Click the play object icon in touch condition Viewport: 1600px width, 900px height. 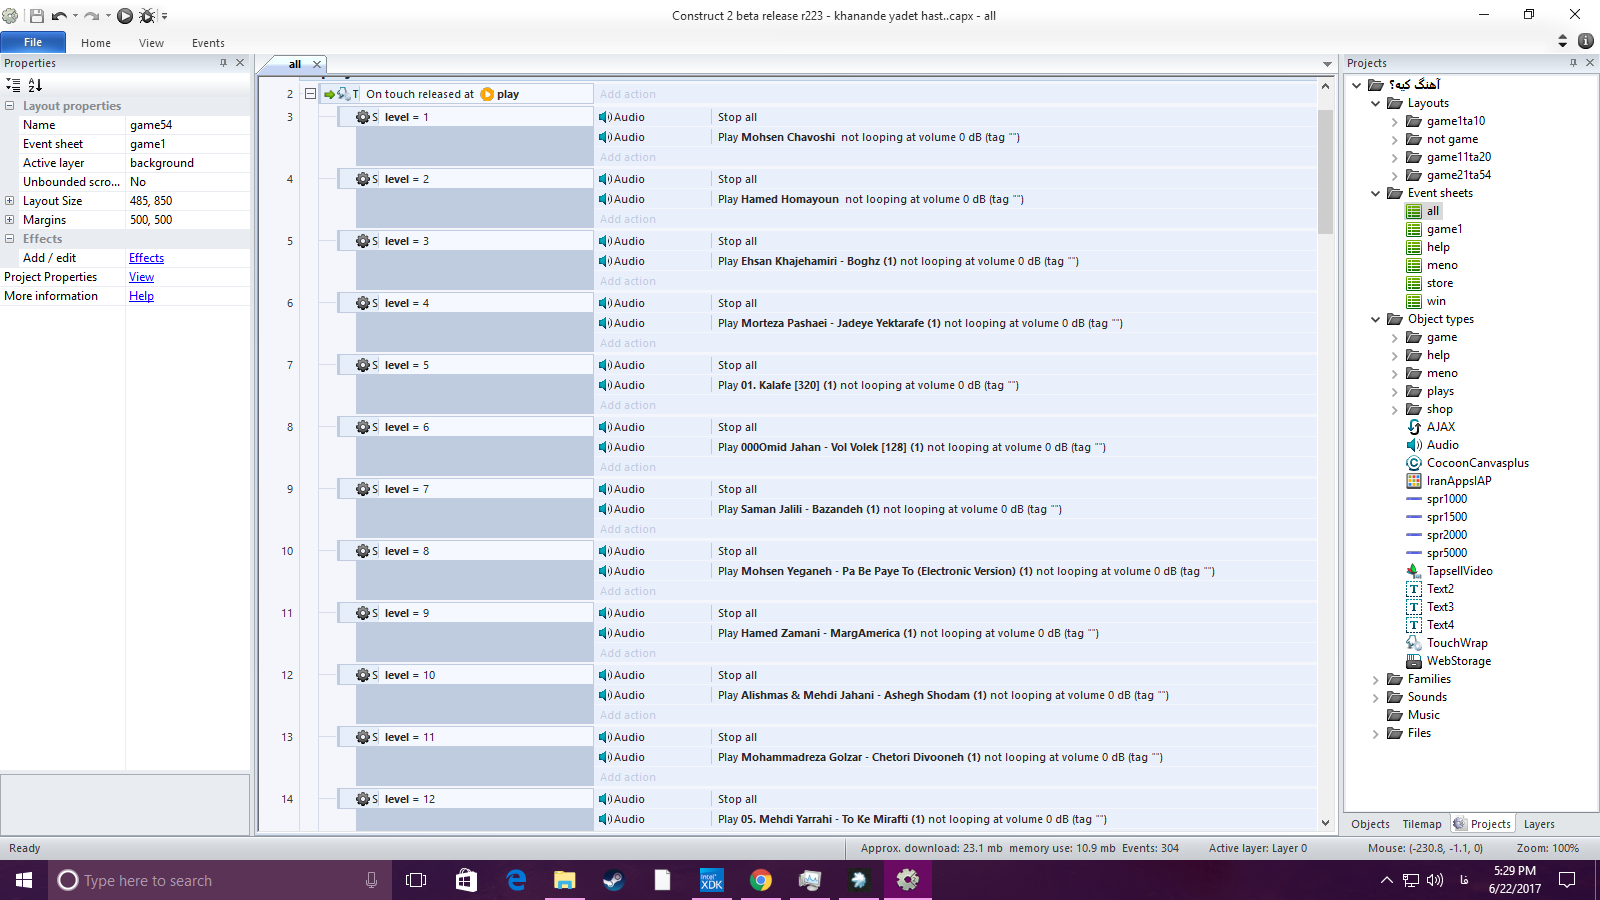point(487,94)
